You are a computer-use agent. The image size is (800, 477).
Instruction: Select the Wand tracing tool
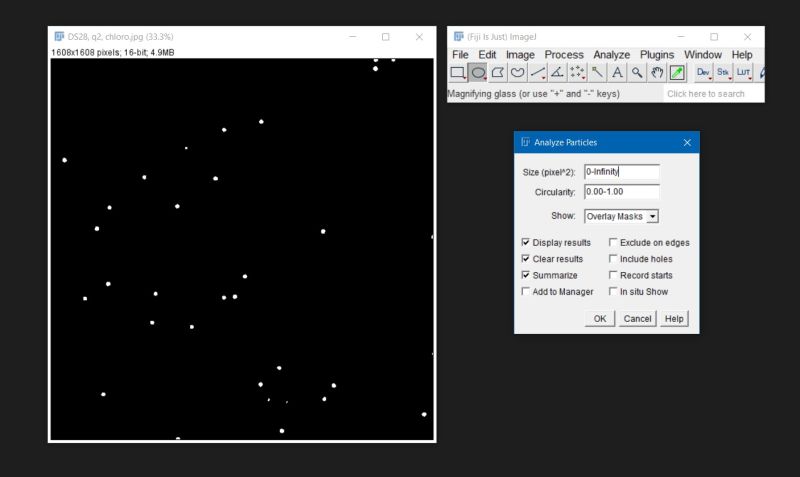597,73
